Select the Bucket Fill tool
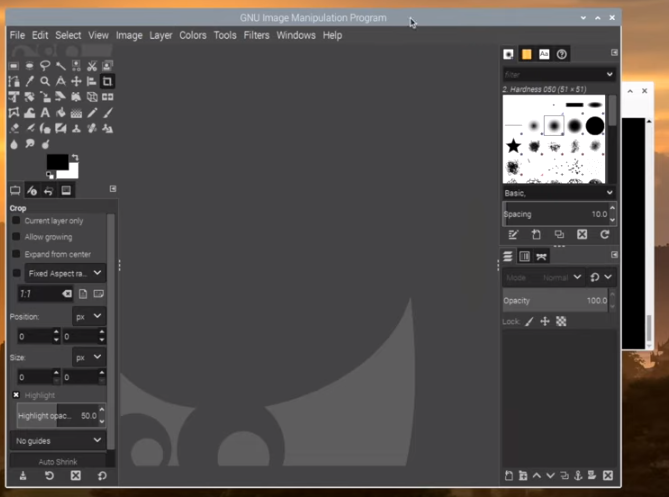669x497 pixels. tap(61, 113)
